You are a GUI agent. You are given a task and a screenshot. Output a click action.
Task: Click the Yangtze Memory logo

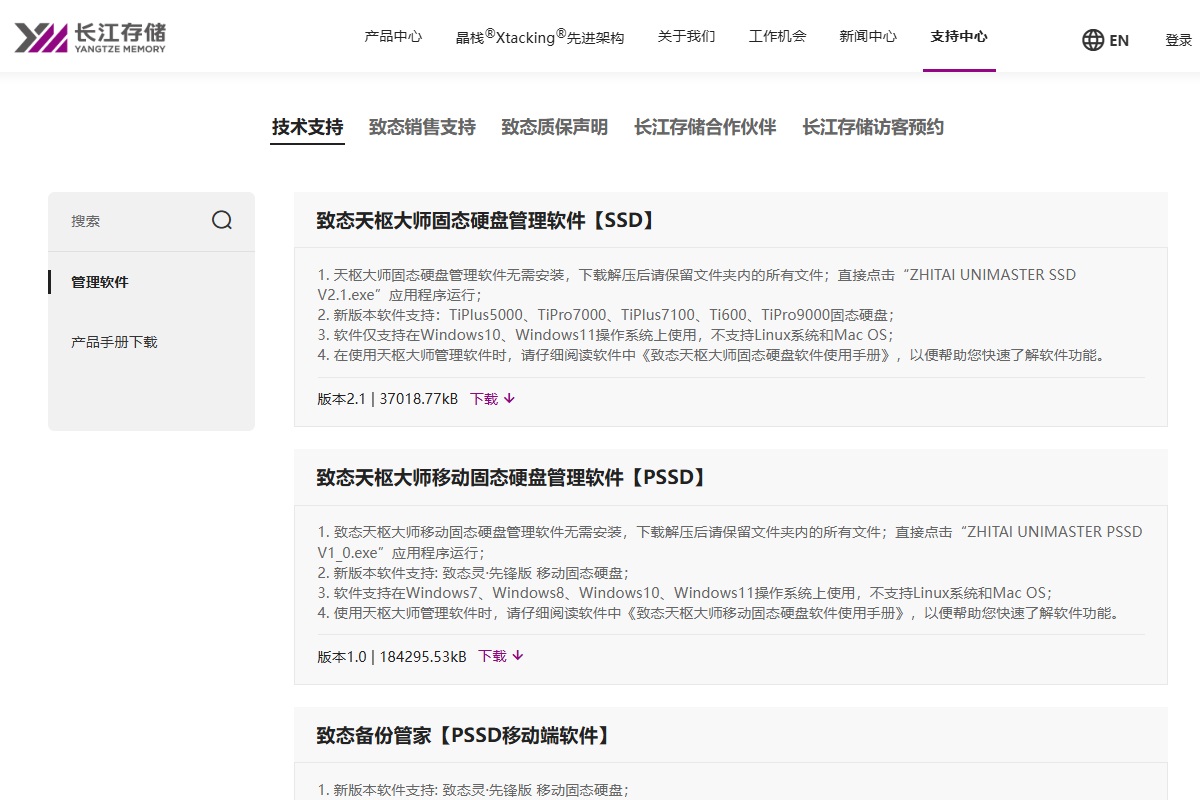point(90,37)
